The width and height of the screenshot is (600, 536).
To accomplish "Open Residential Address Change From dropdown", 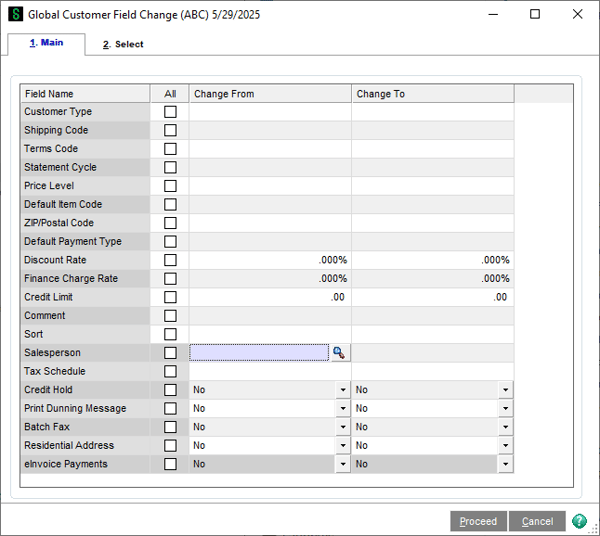I will pyautogui.click(x=343, y=446).
